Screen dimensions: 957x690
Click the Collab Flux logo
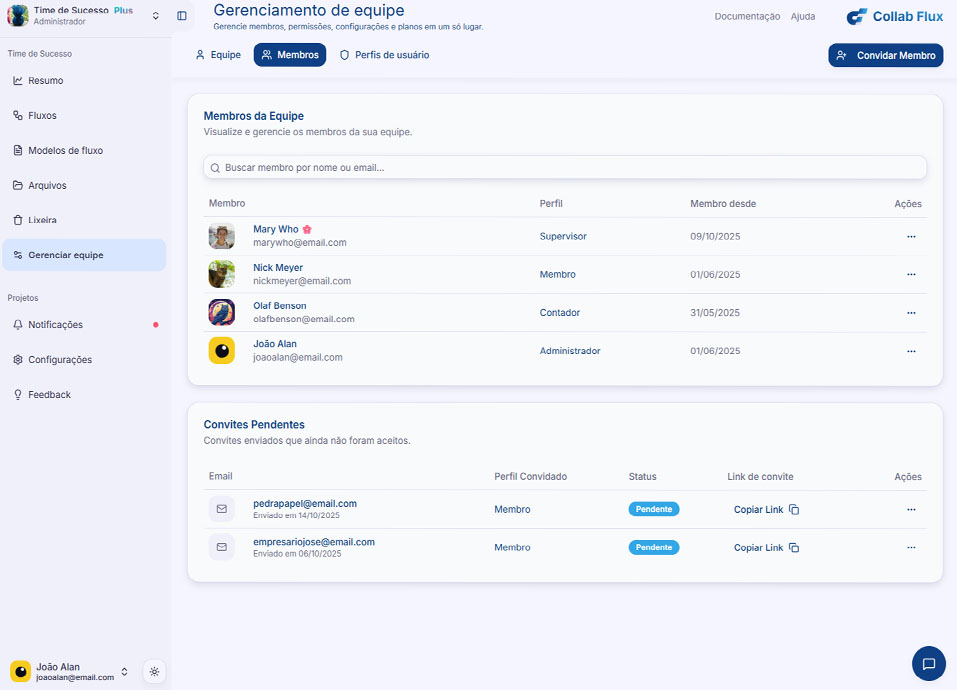[894, 16]
